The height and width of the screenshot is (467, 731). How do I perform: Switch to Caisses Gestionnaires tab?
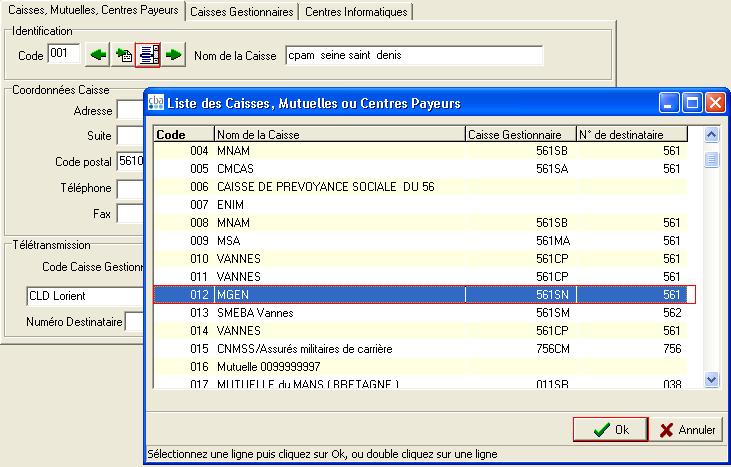[242, 12]
